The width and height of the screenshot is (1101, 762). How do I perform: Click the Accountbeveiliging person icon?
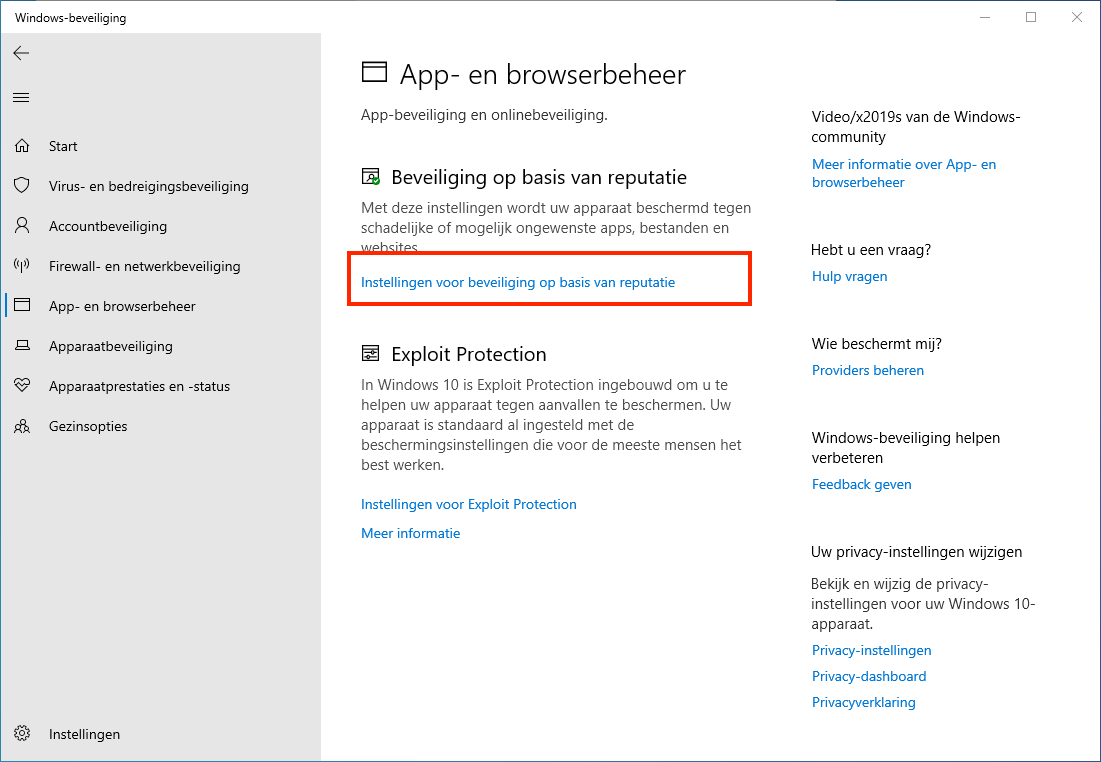[21, 226]
